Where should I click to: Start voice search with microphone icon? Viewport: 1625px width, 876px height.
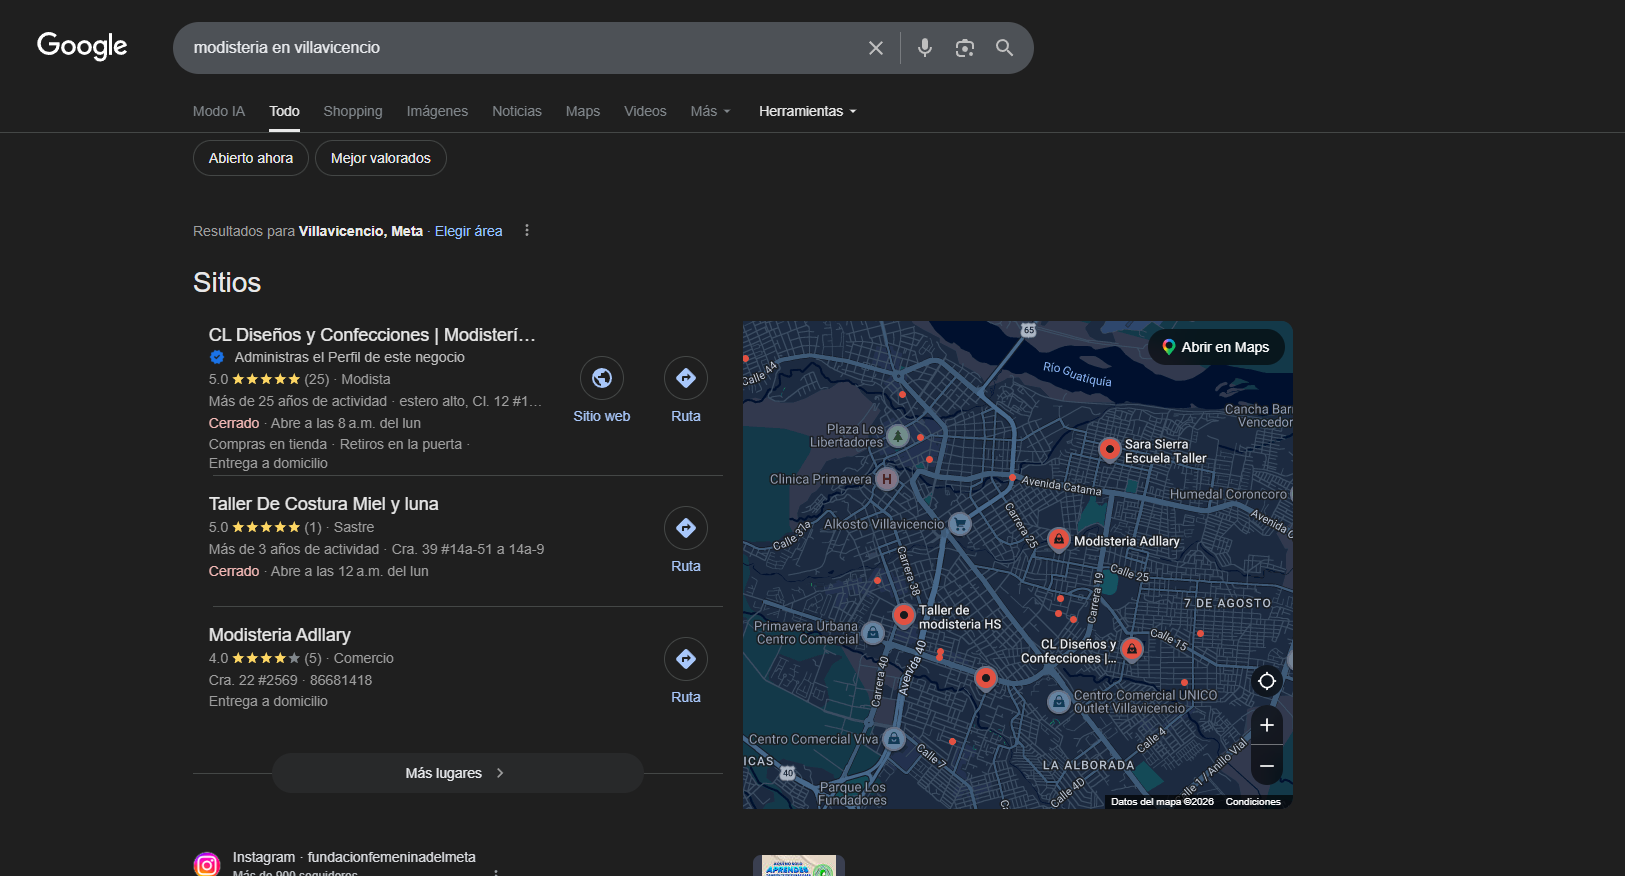pyautogui.click(x=925, y=48)
